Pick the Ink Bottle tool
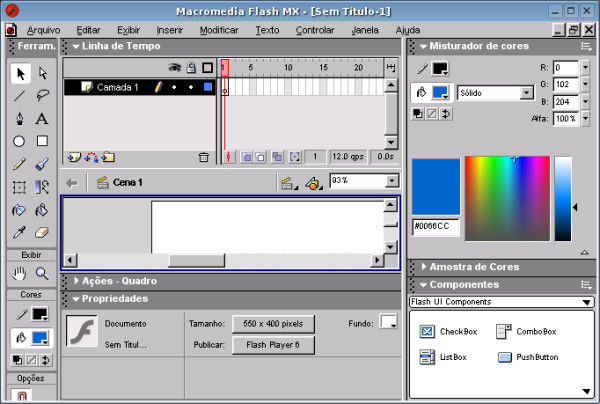 tap(20, 210)
